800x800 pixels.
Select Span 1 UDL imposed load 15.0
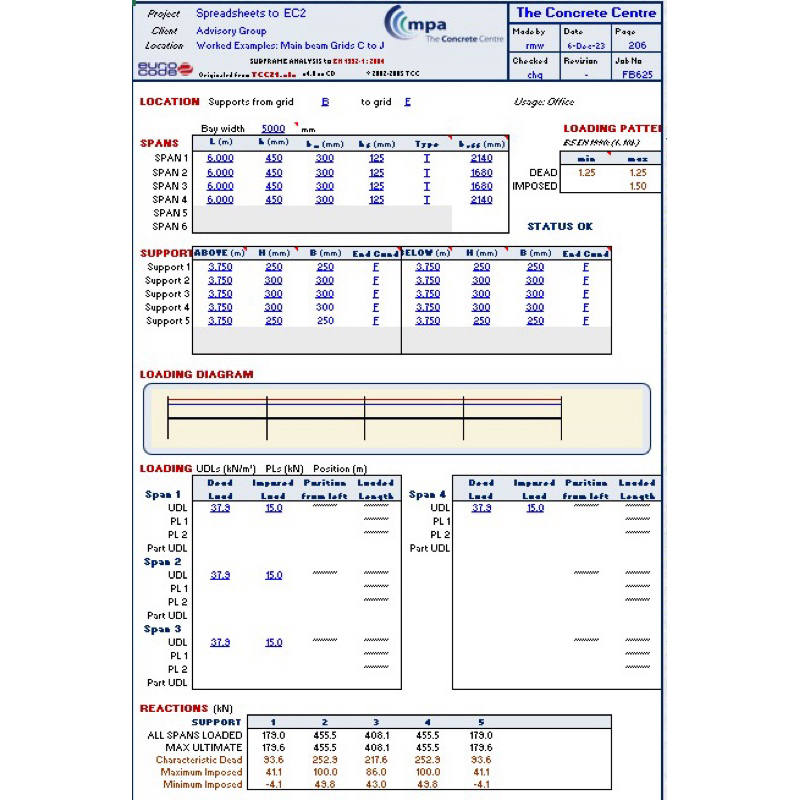pyautogui.click(x=273, y=508)
